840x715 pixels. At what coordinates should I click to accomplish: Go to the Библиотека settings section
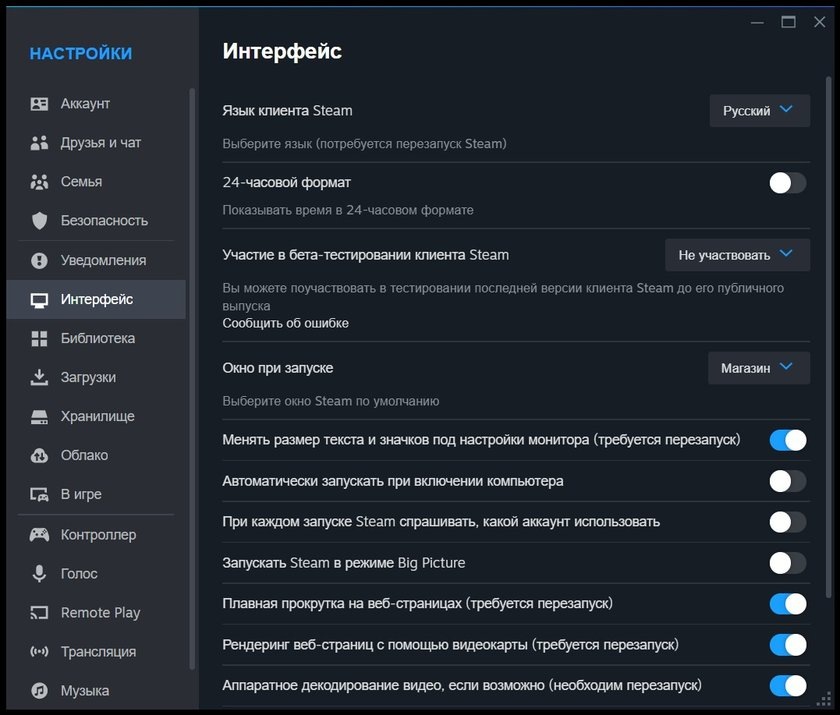(97, 339)
